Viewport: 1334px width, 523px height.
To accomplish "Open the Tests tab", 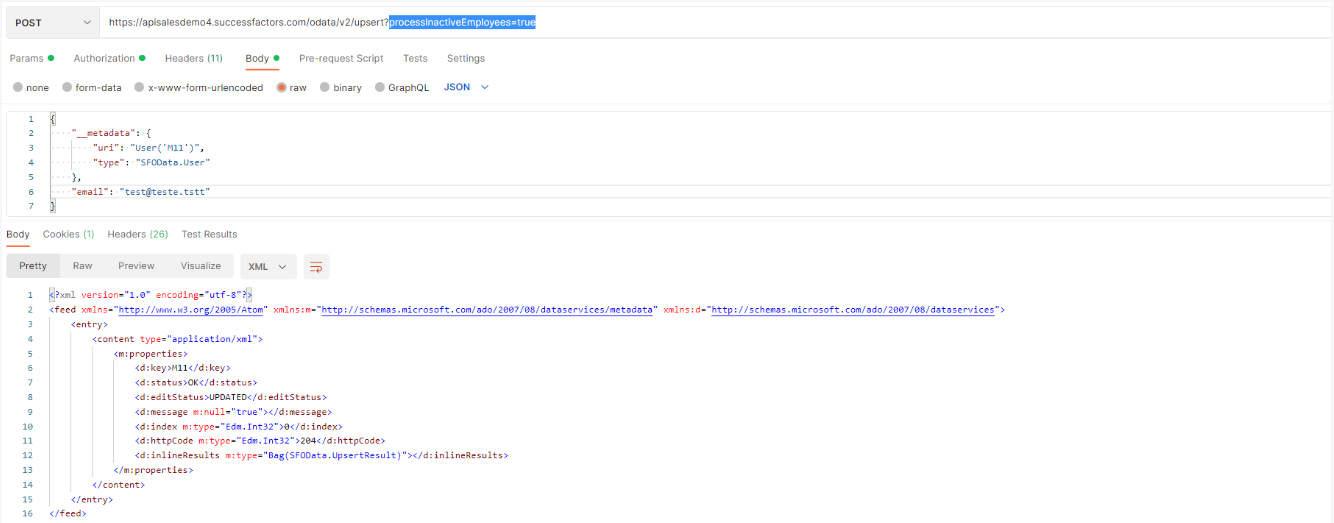I will click(x=415, y=59).
